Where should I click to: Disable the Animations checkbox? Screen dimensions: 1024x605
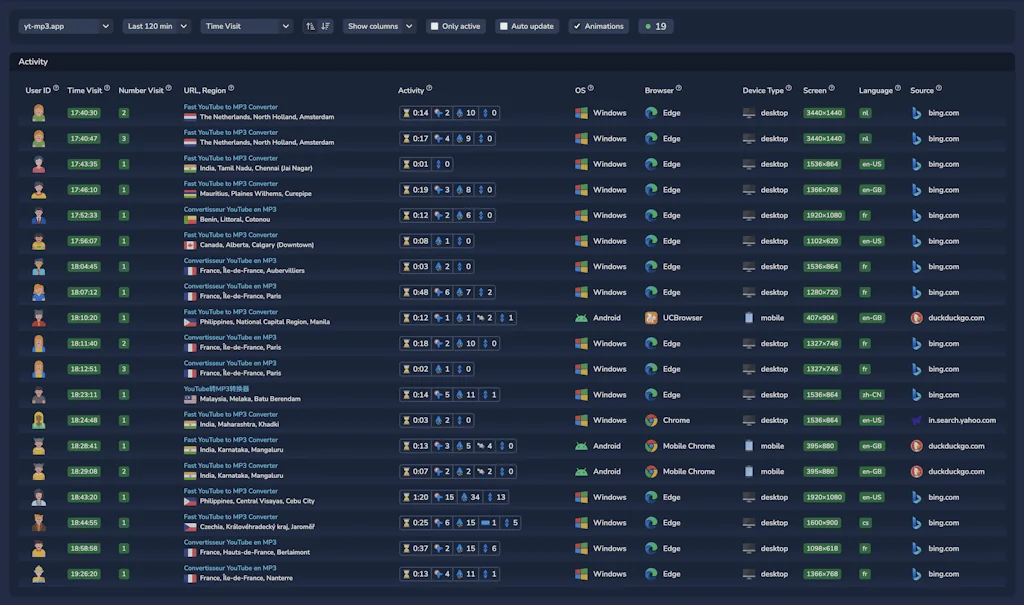[x=577, y=26]
